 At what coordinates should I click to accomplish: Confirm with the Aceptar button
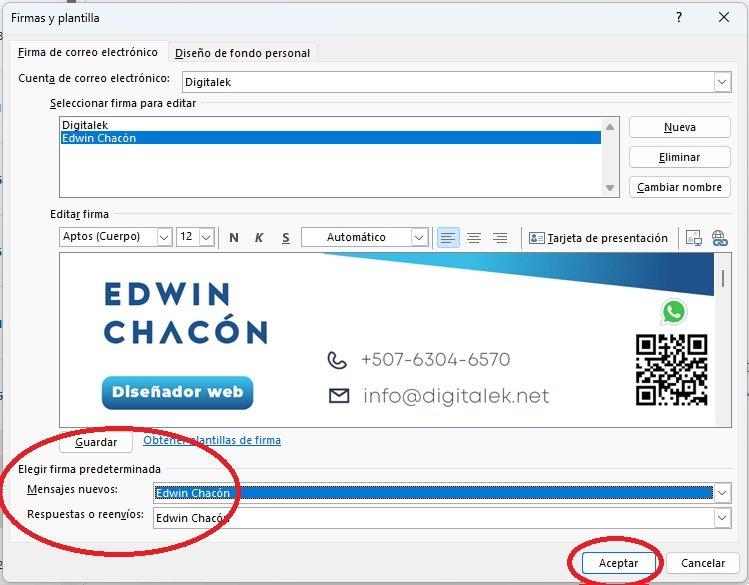click(x=618, y=563)
